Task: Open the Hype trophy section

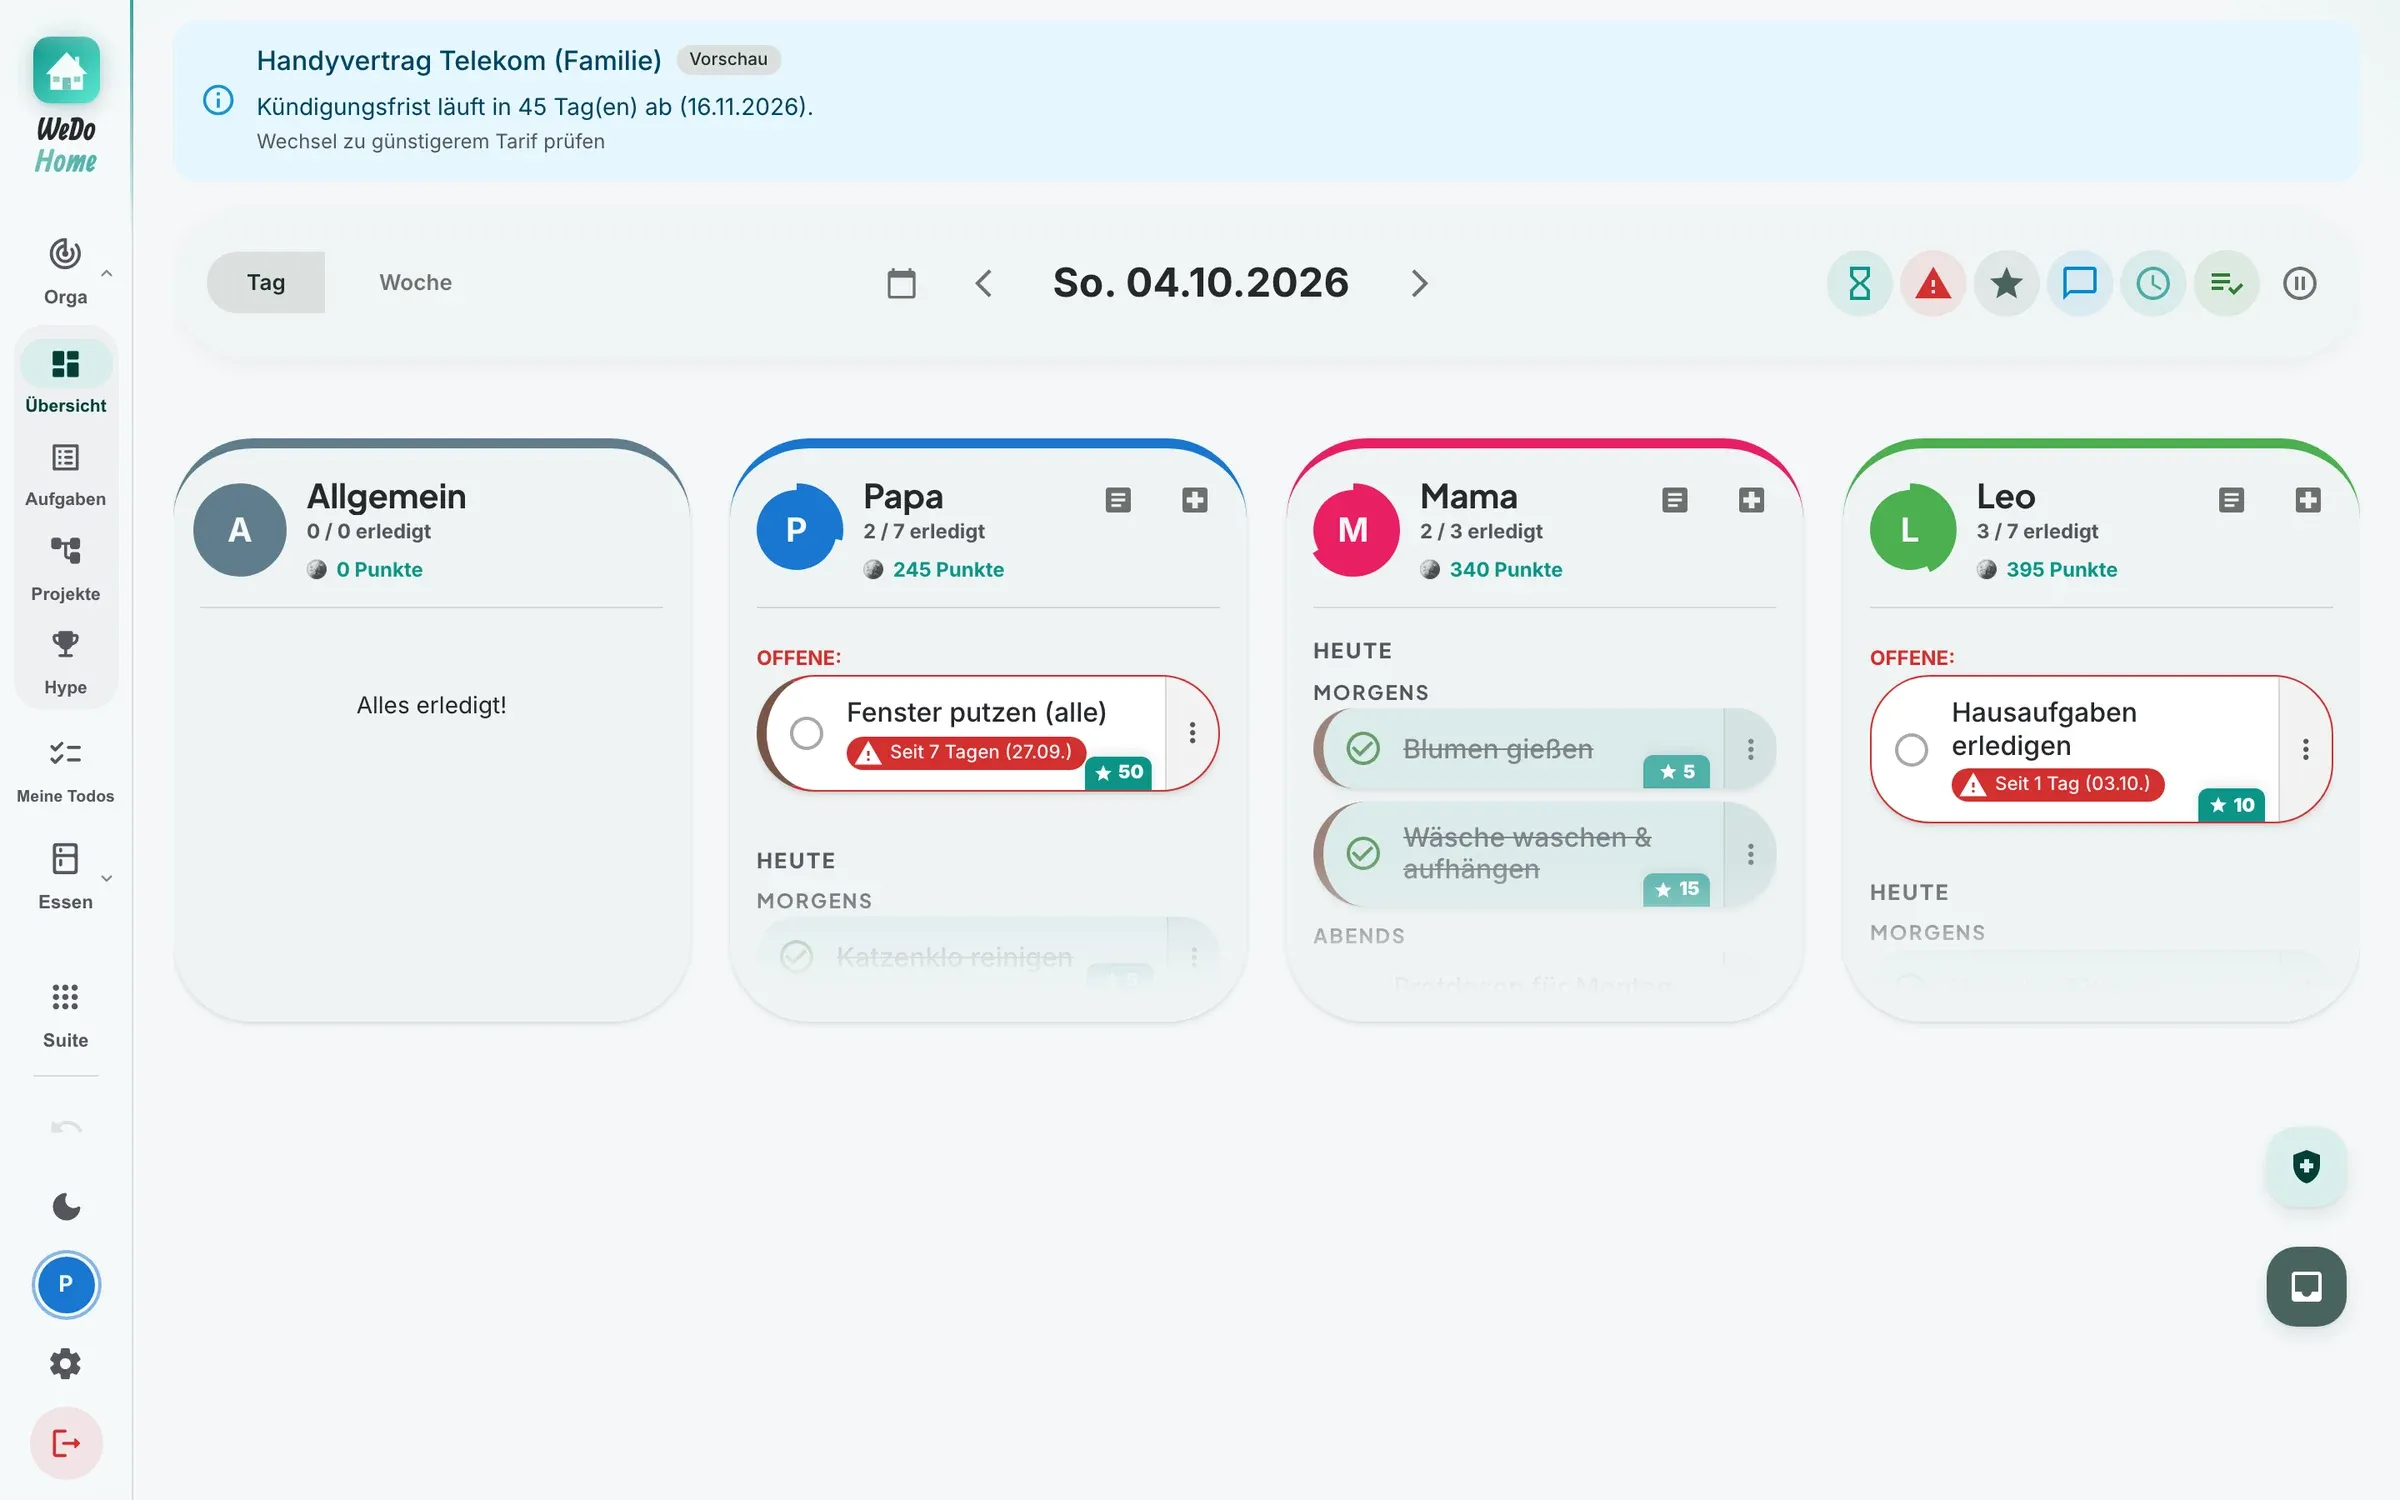Action: [66, 663]
